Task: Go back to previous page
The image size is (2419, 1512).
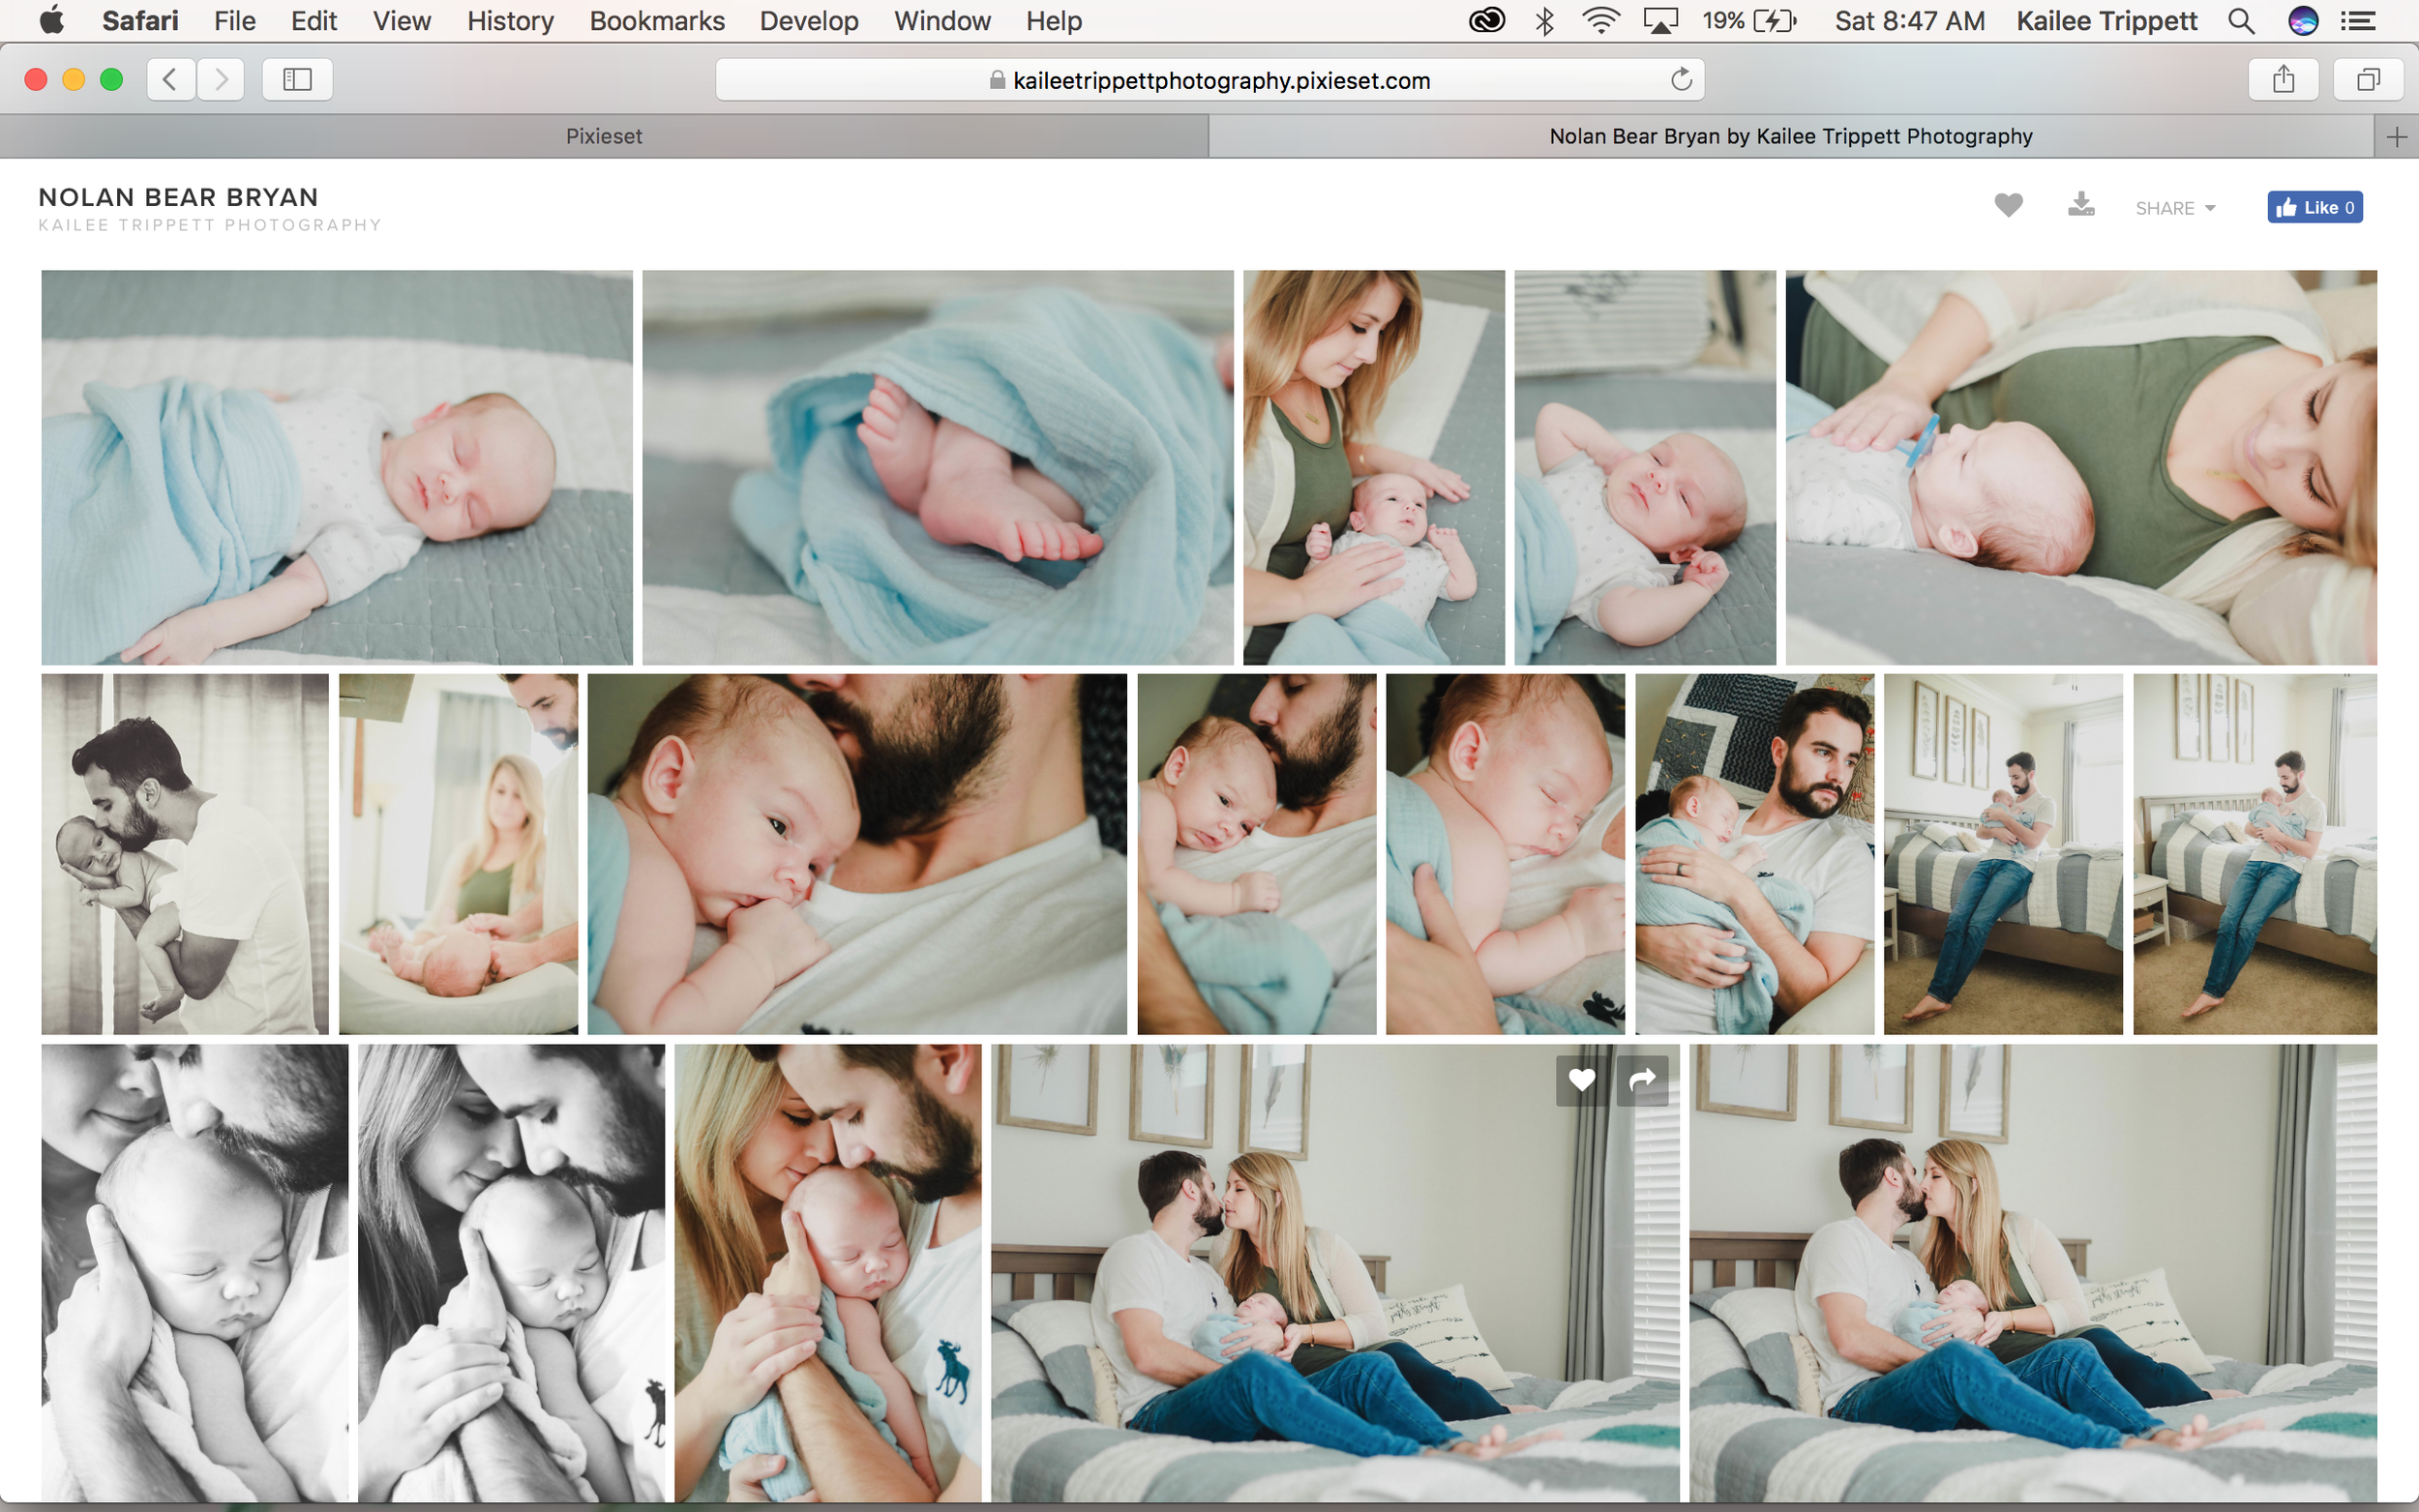Action: pos(171,80)
